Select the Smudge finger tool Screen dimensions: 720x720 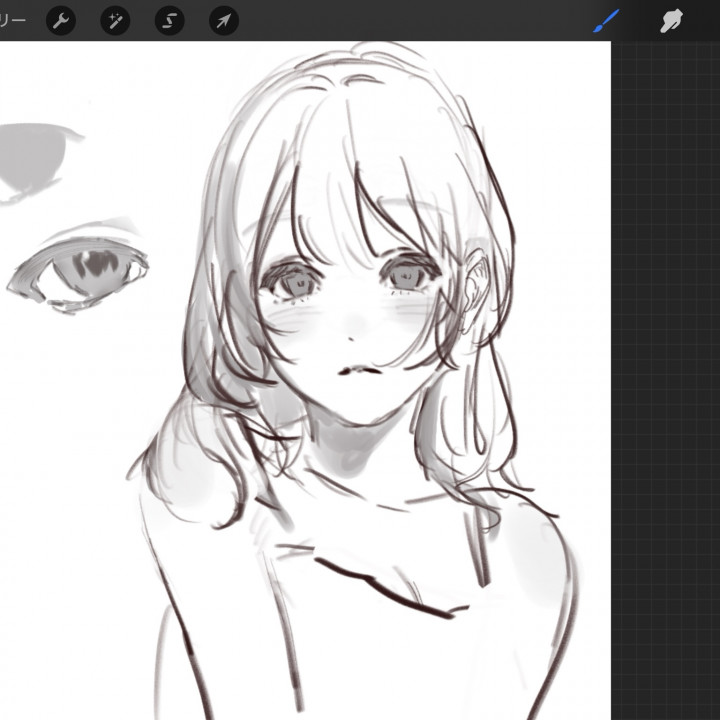(671, 21)
